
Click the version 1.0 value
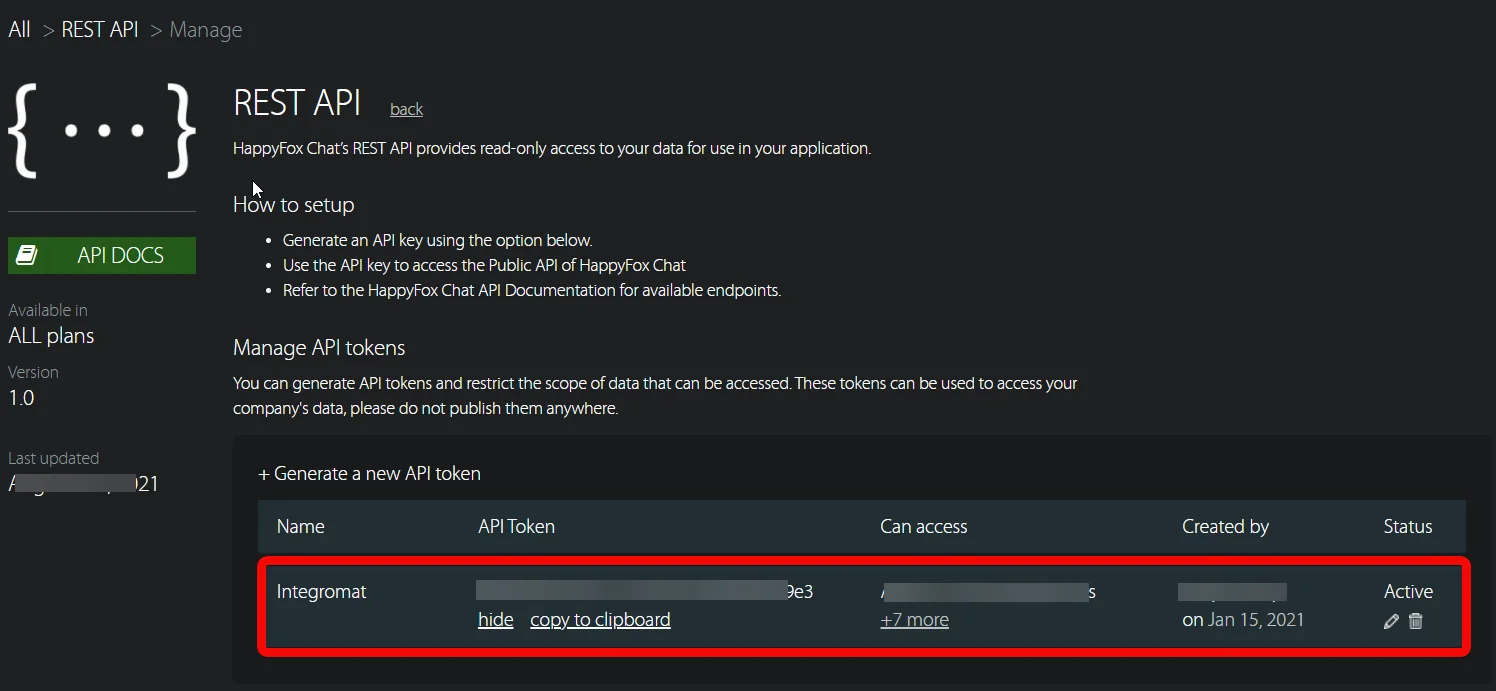(x=21, y=398)
